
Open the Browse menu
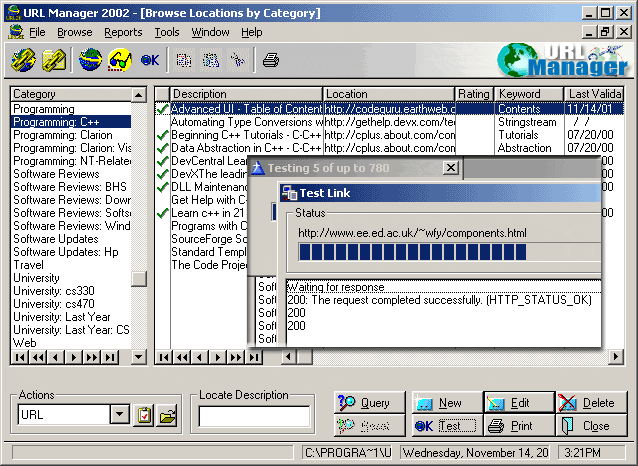(x=74, y=32)
